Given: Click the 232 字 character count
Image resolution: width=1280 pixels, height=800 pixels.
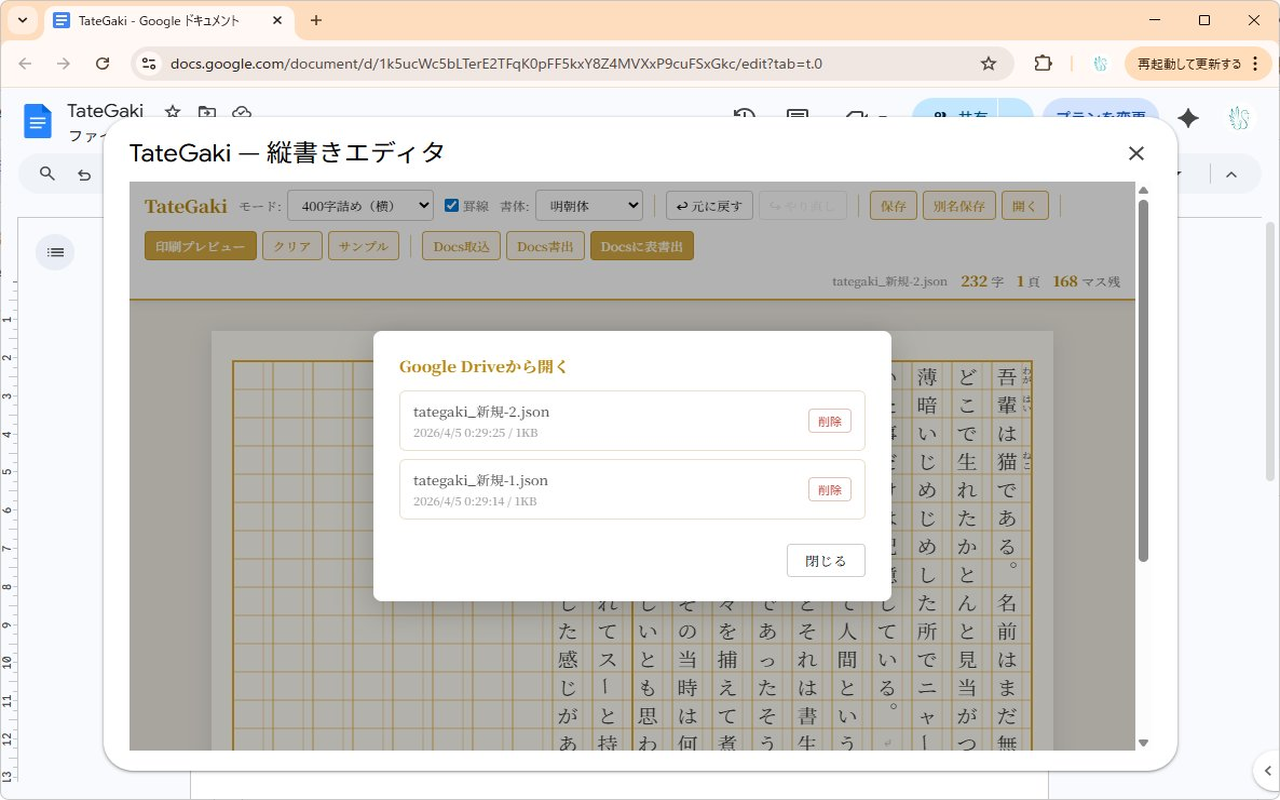Looking at the screenshot, I should [982, 281].
